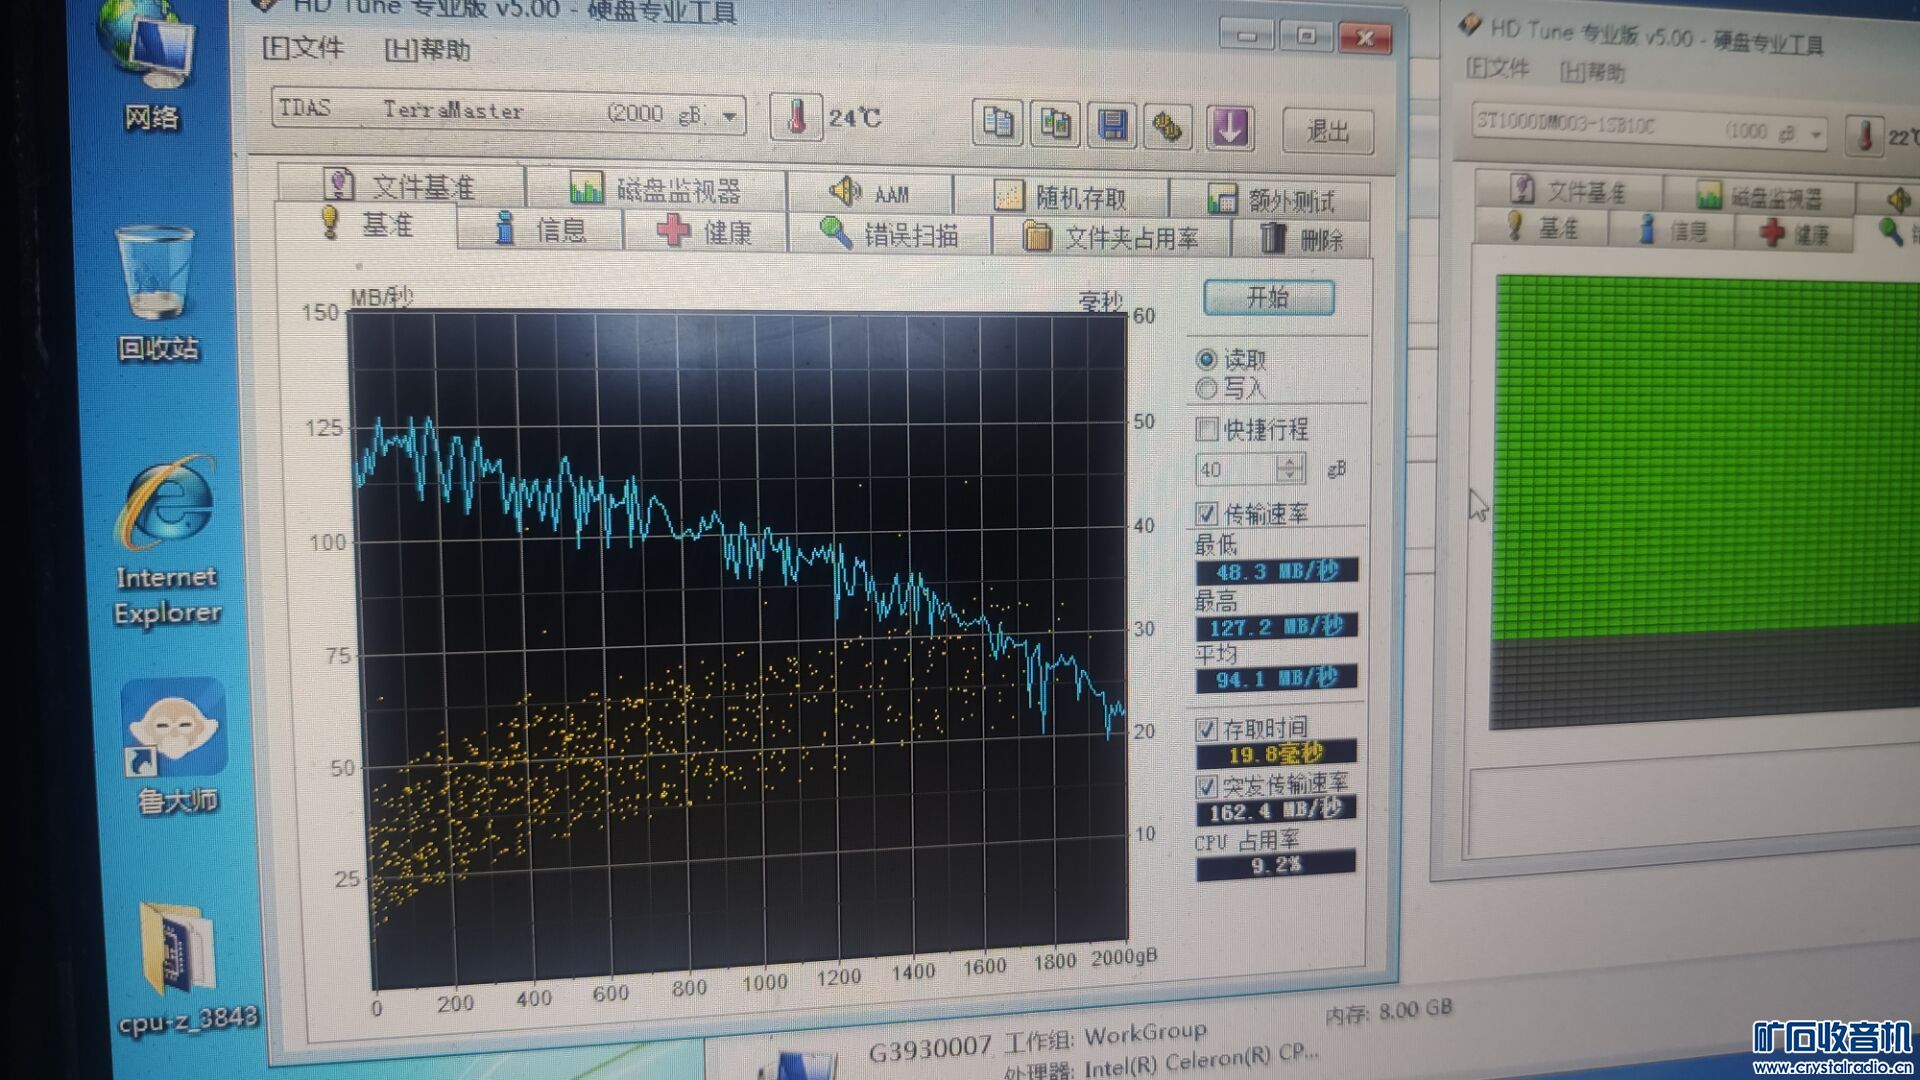1920x1080 pixels.
Task: Click the 19.8毫秒 access time value
Action: point(1276,754)
